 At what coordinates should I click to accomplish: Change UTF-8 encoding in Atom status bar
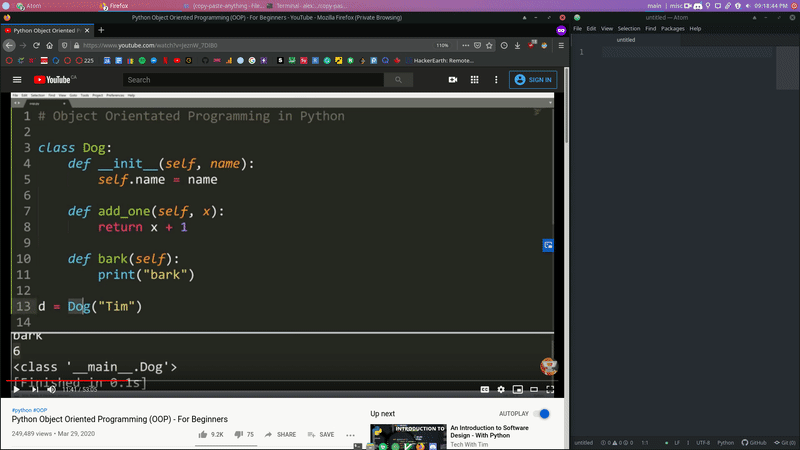click(703, 443)
